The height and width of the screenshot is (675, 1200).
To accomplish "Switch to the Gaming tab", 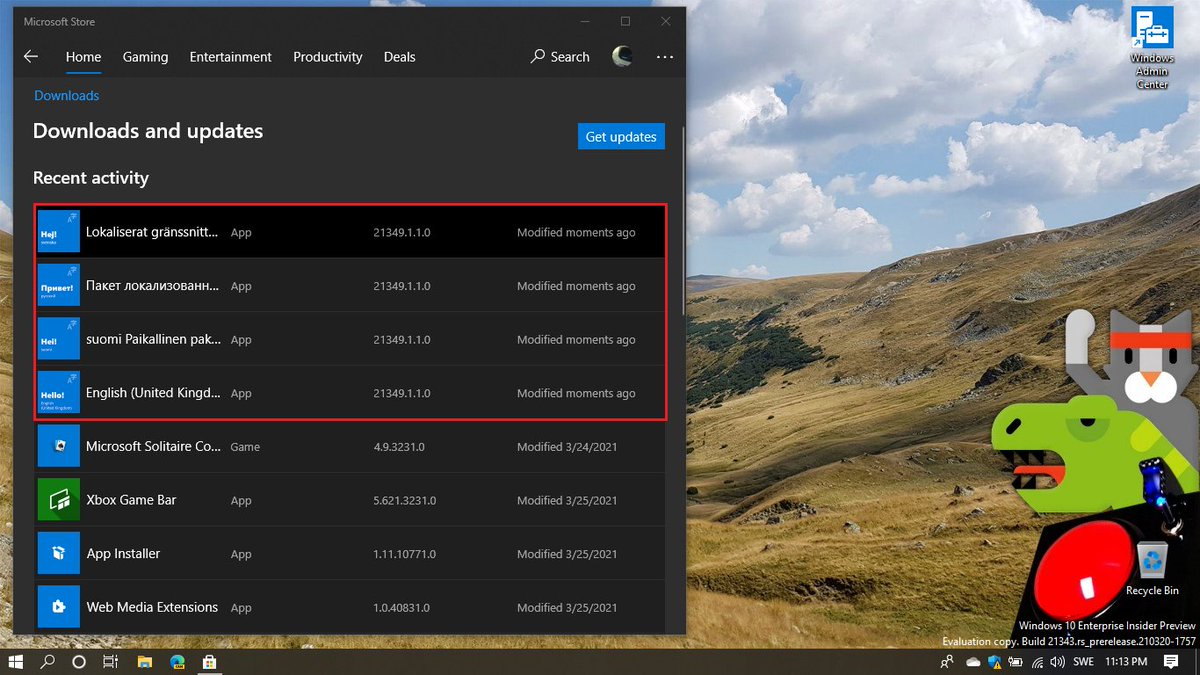I will point(145,57).
